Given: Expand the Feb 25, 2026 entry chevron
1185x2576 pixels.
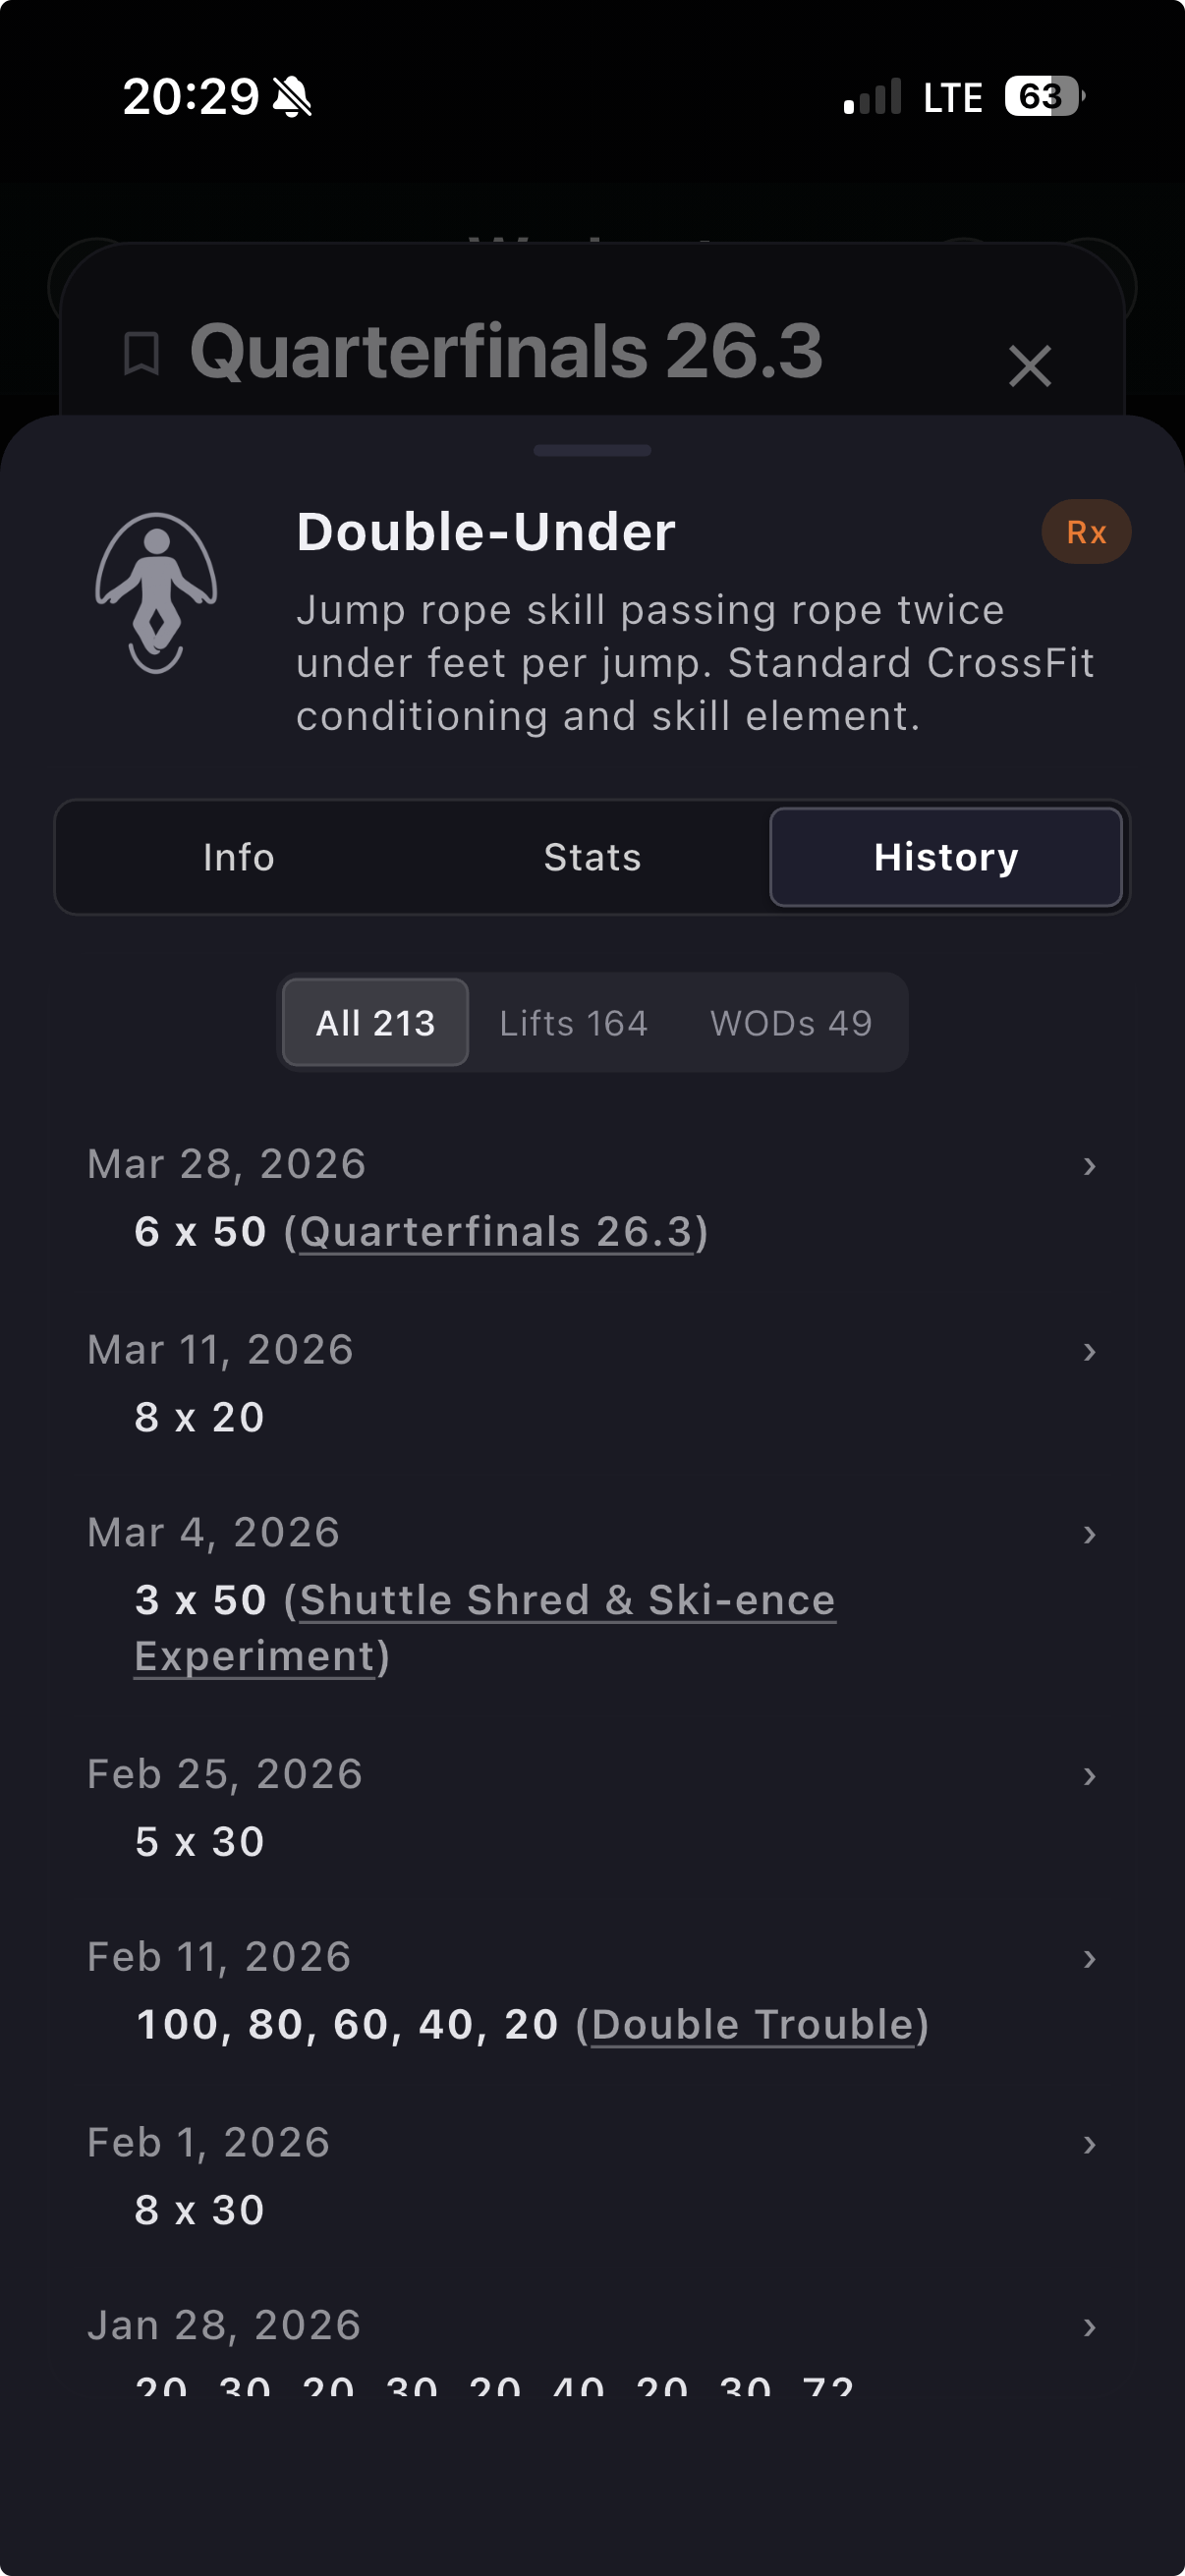Looking at the screenshot, I should coord(1089,1776).
